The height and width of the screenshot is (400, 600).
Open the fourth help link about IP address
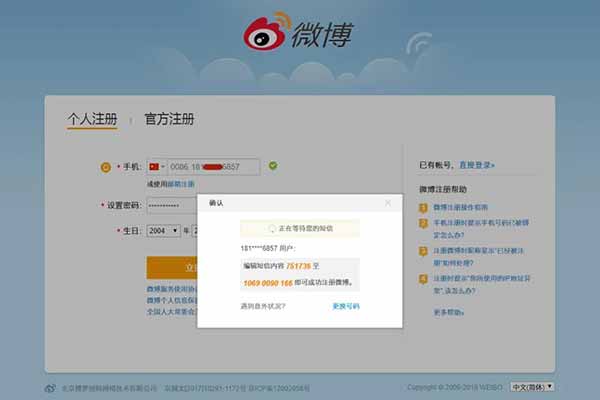482,284
